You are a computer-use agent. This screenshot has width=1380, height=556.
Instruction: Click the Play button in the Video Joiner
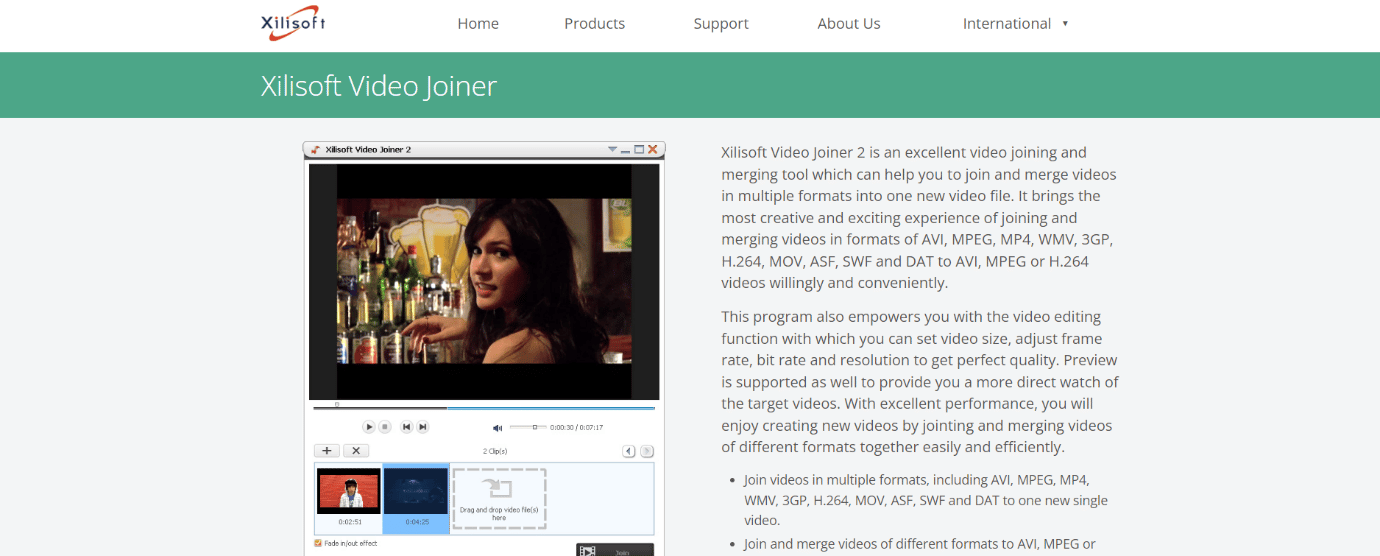tap(368, 427)
